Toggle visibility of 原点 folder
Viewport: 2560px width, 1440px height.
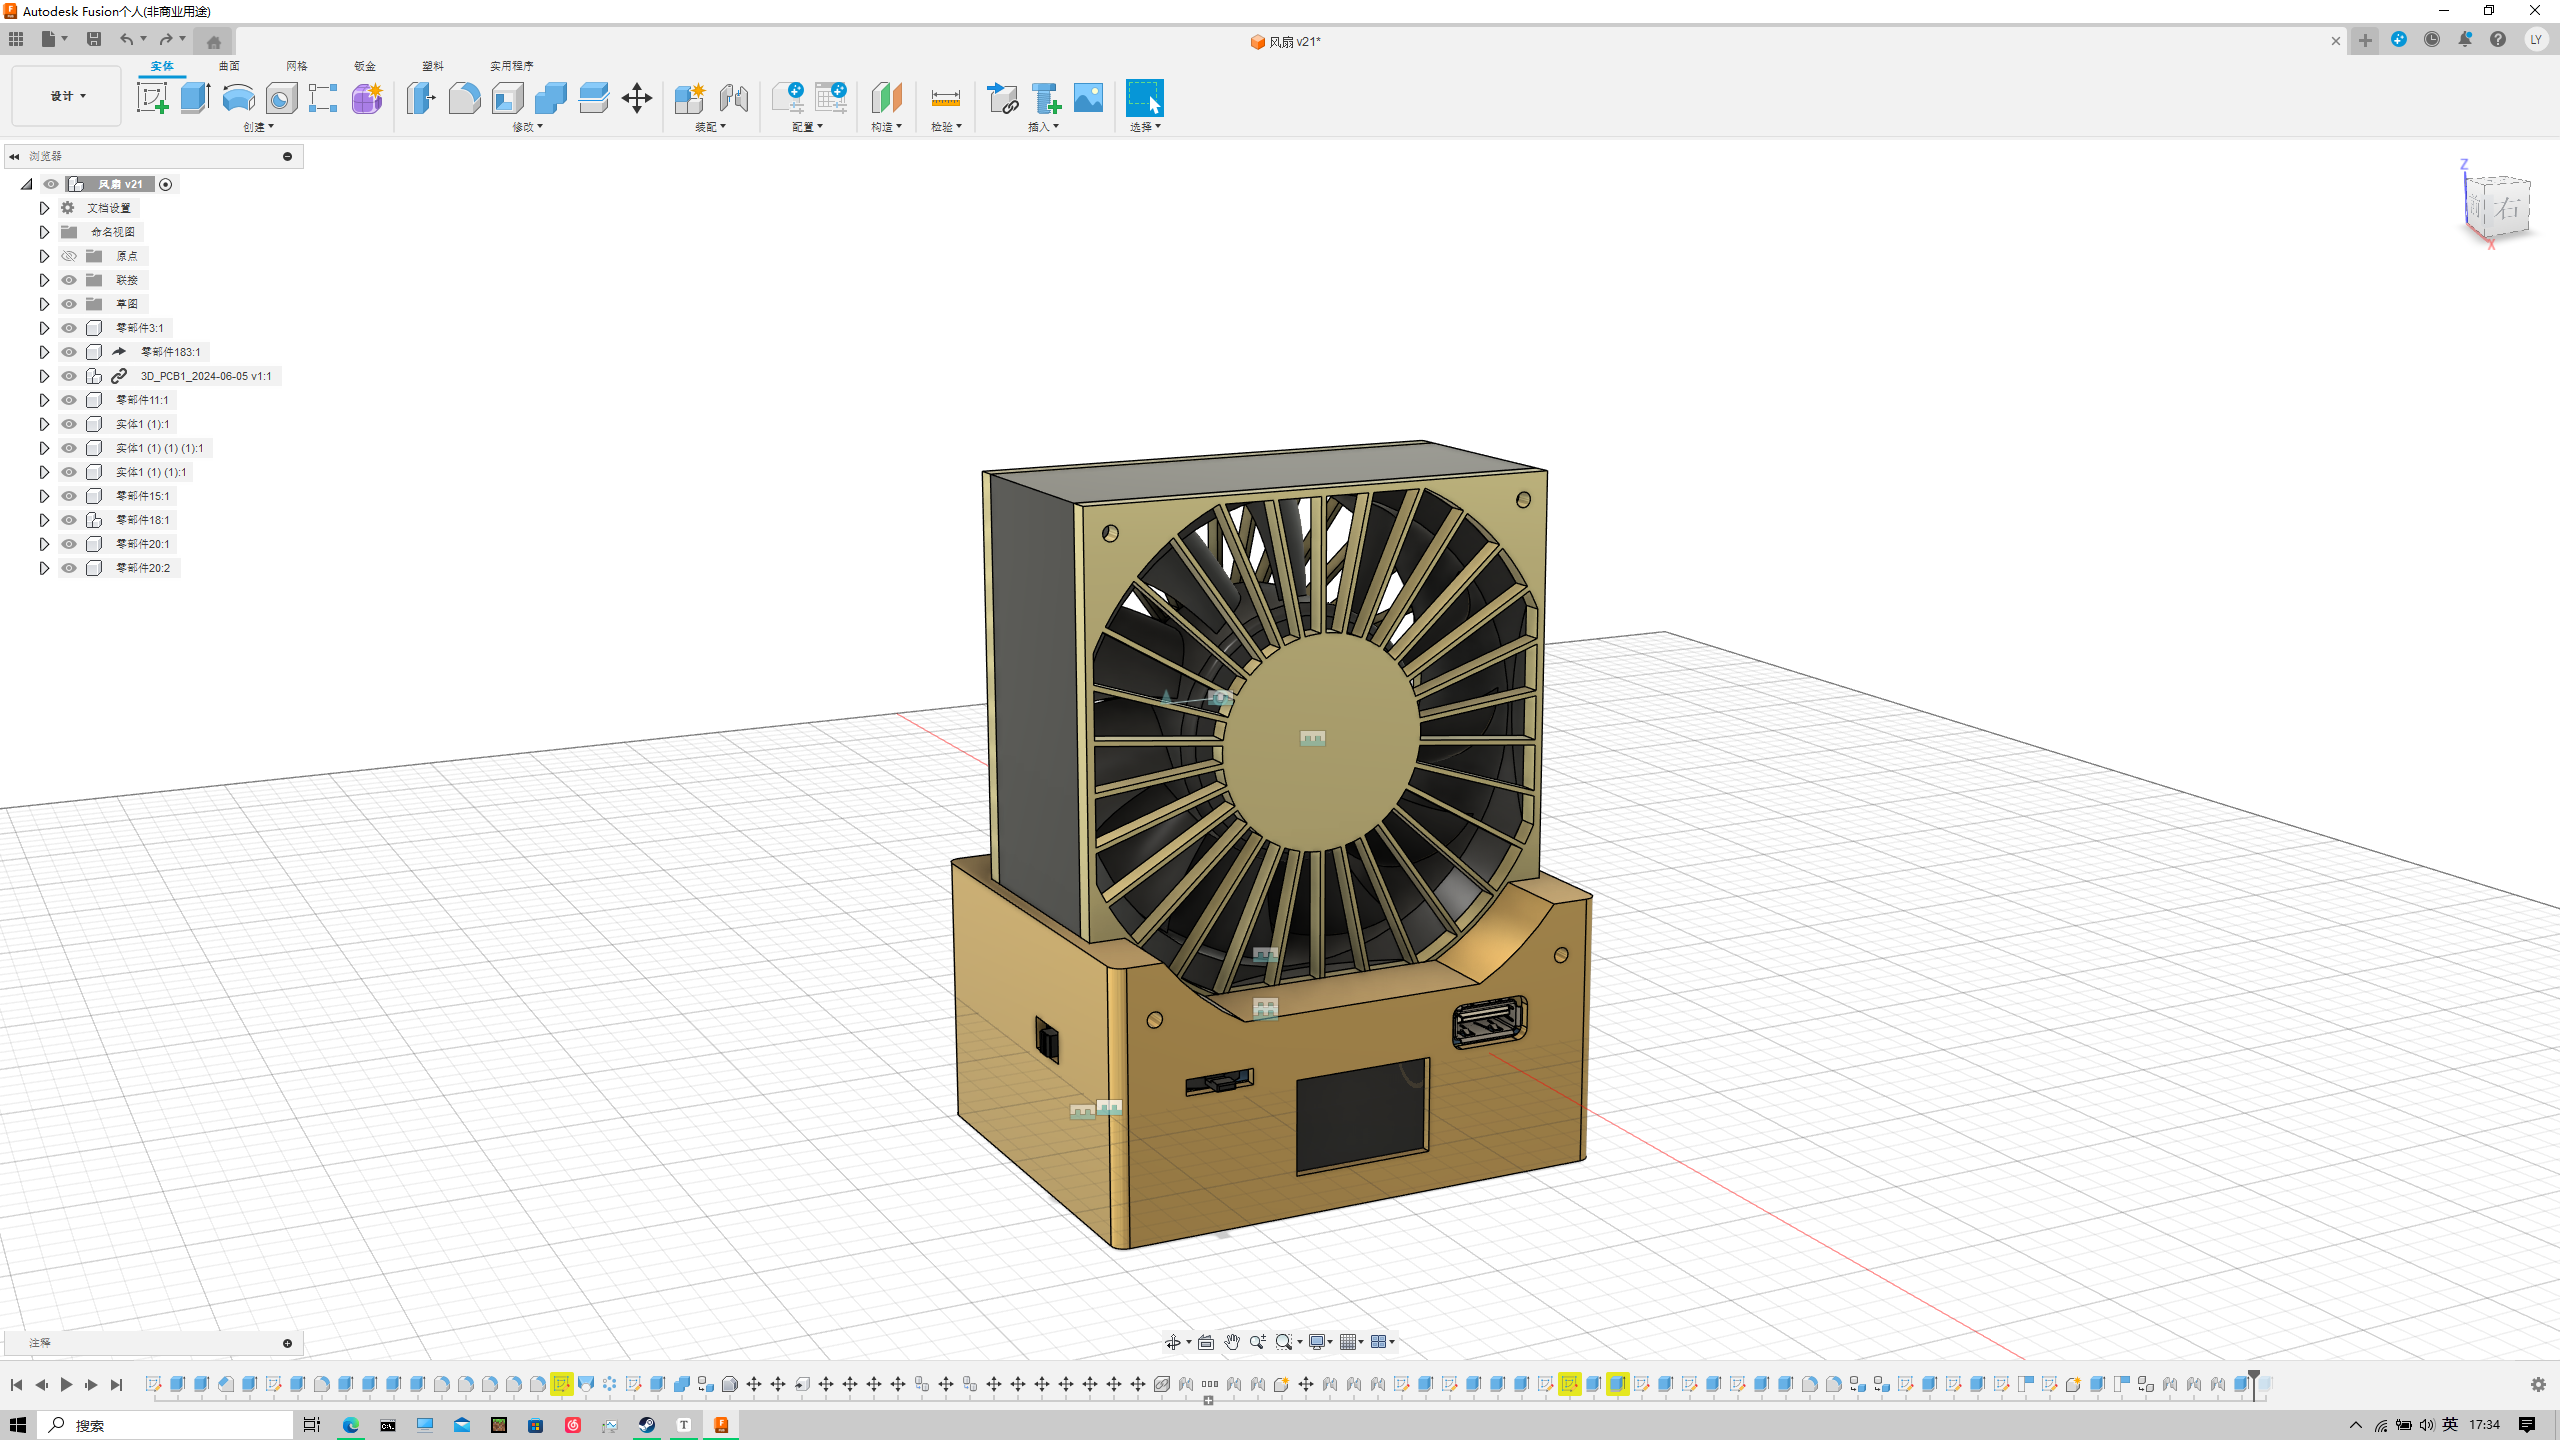point(69,256)
